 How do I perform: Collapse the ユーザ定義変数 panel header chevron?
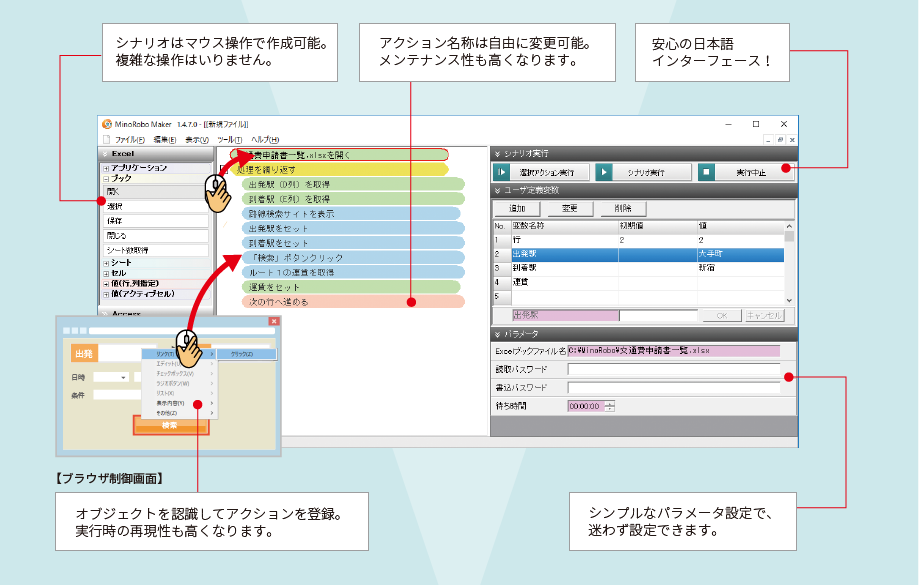point(497,190)
